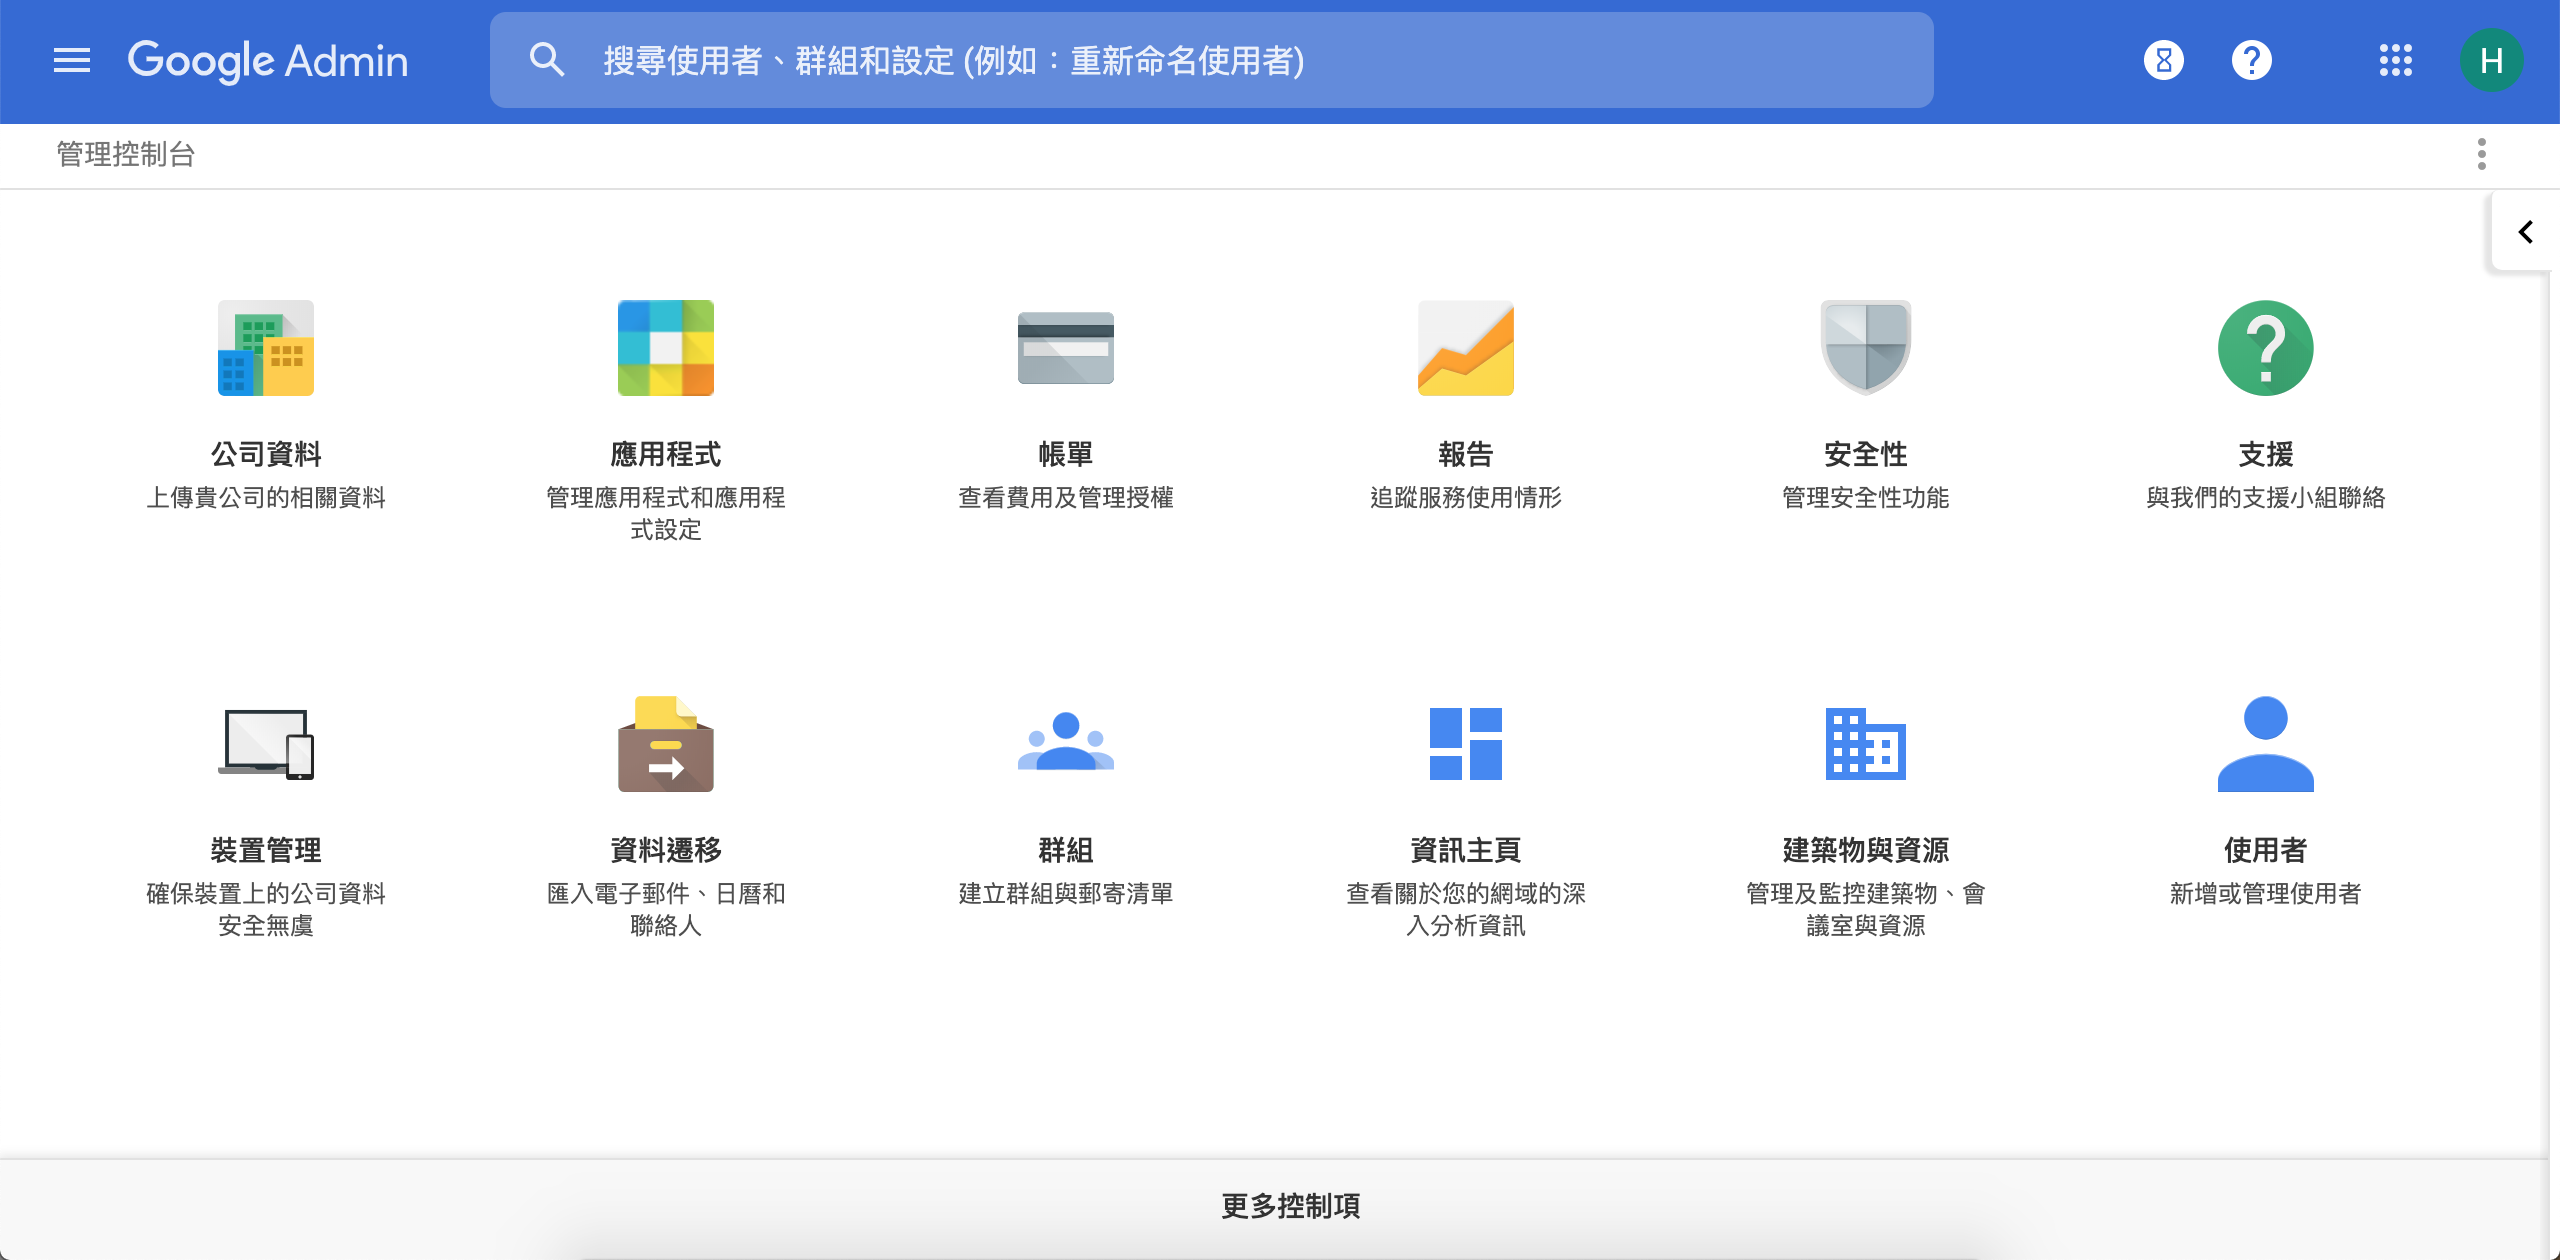
Task: Click the search users and settings field
Action: click(x=1210, y=60)
